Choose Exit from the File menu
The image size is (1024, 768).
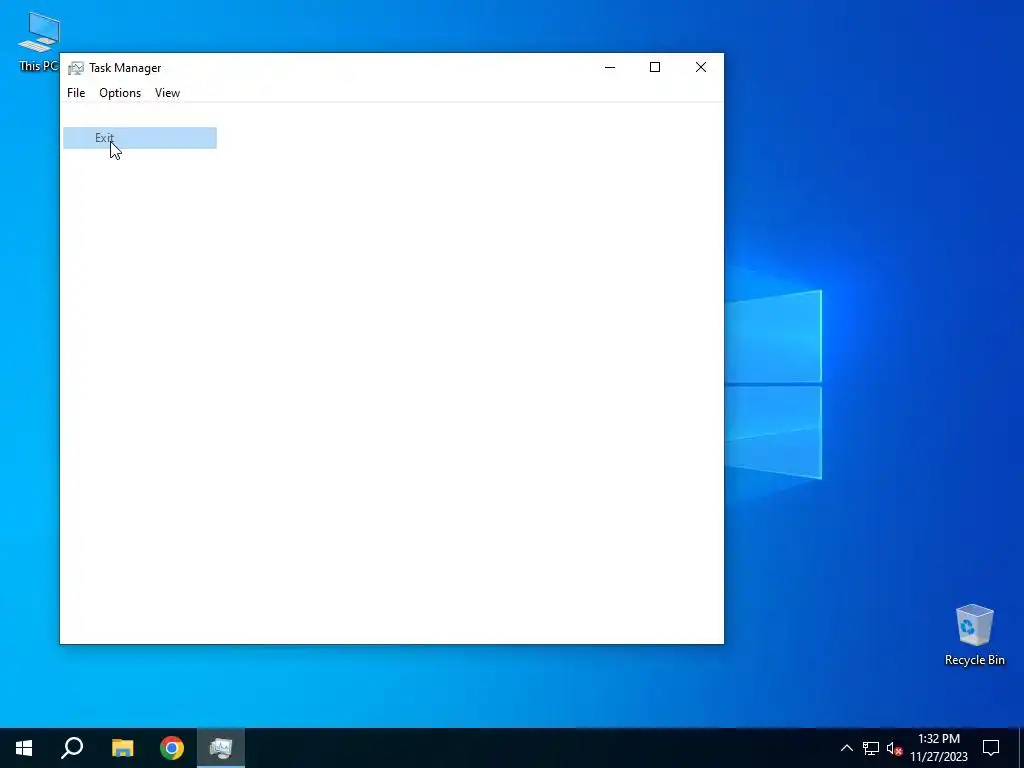pyautogui.click(x=140, y=138)
